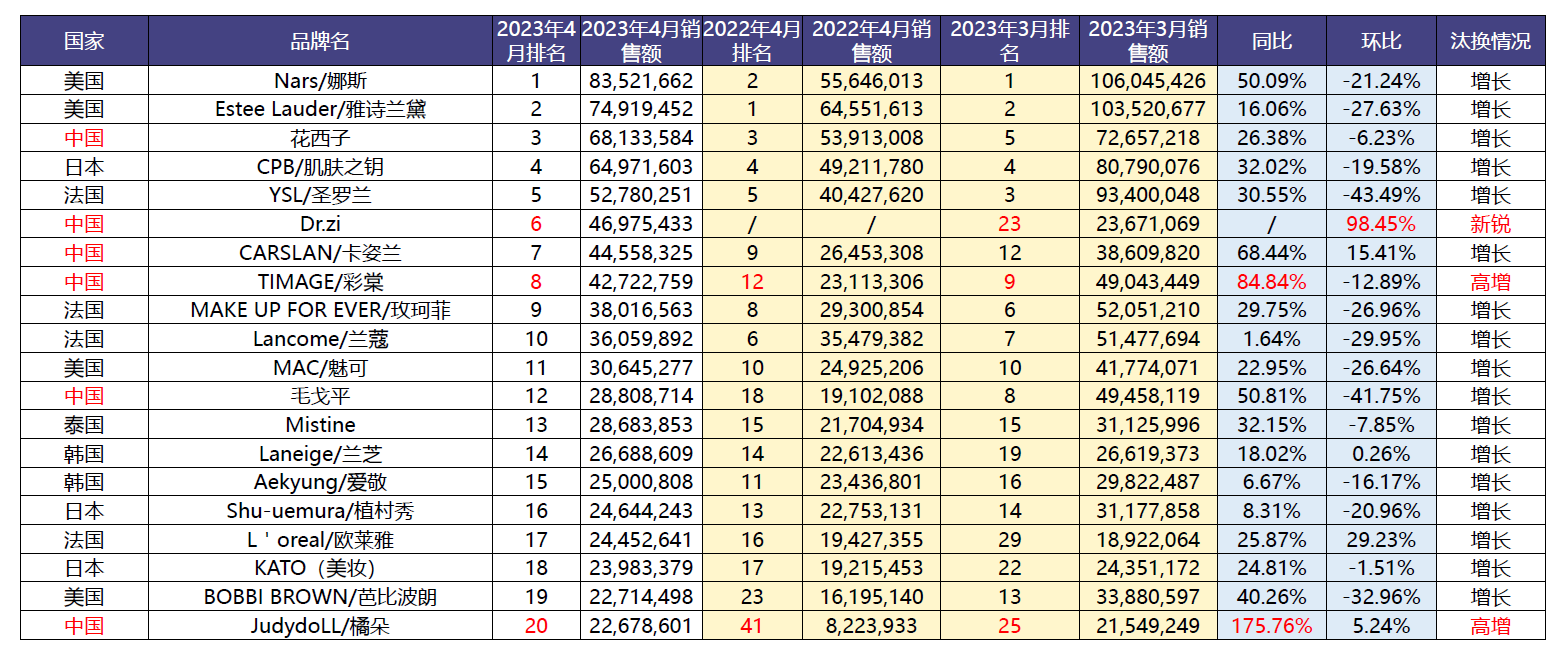This screenshot has height=645, width=1562.
Task: Select the 2022年4月销售额 header cell
Action: coord(871,42)
